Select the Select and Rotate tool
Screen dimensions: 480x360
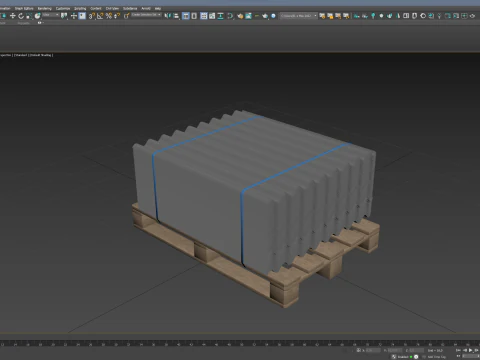(x=21, y=16)
